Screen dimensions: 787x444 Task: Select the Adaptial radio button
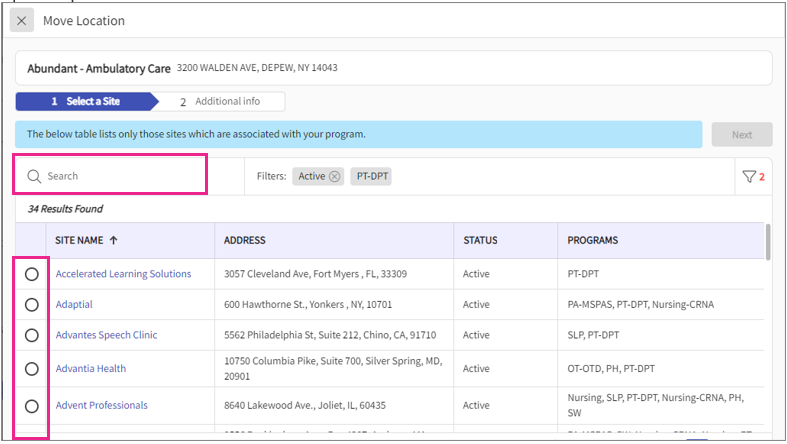[32, 304]
